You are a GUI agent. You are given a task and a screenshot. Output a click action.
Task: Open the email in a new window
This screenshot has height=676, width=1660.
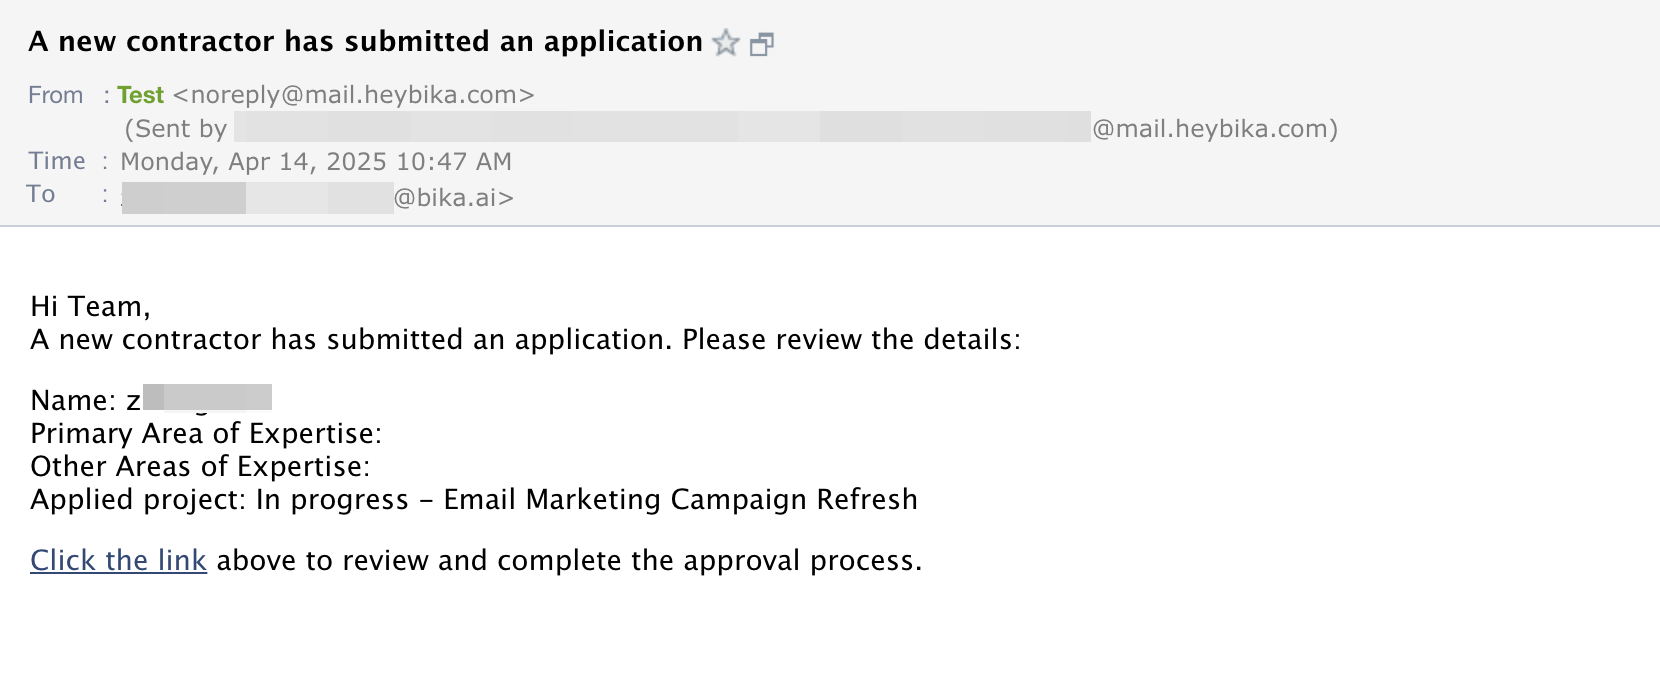(x=762, y=44)
